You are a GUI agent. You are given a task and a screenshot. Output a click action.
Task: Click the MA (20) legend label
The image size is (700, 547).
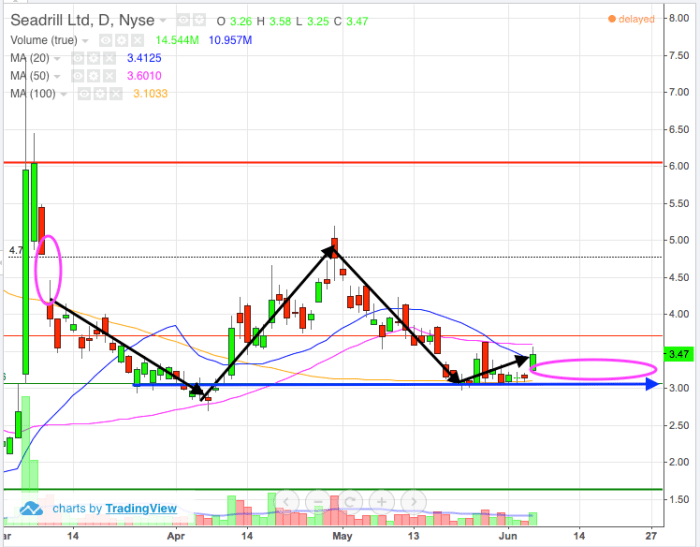(x=30, y=58)
